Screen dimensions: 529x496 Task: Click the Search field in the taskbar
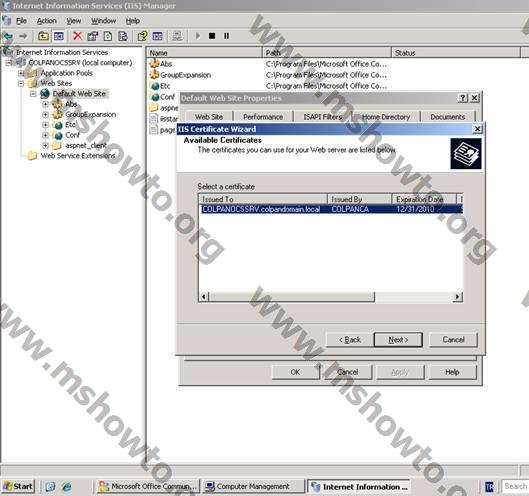click(515, 486)
